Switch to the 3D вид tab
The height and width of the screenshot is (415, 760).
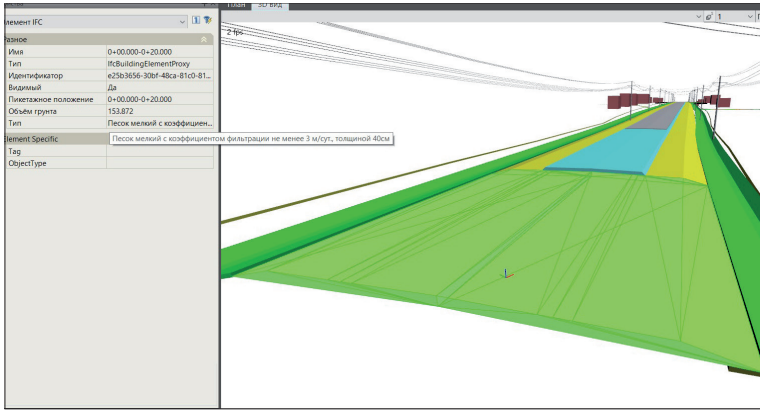pos(271,4)
